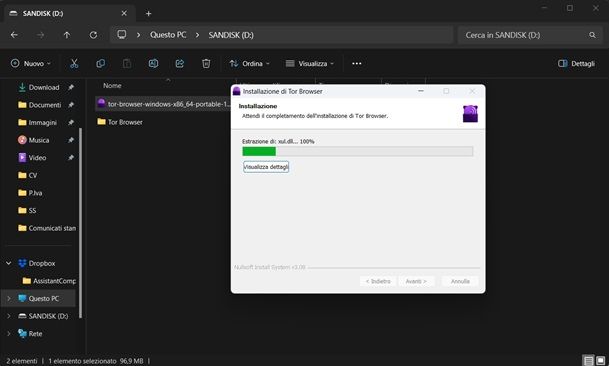
Task: Click the chevron after Questo PC in breadcrumb
Action: point(197,35)
